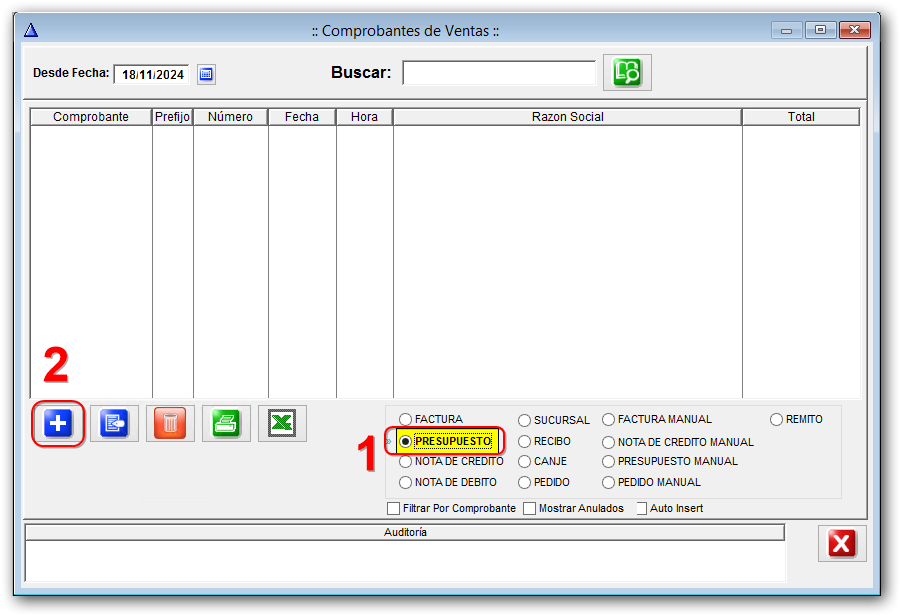Click the Buscar search text field
The width and height of the screenshot is (901, 616).
tap(499, 74)
